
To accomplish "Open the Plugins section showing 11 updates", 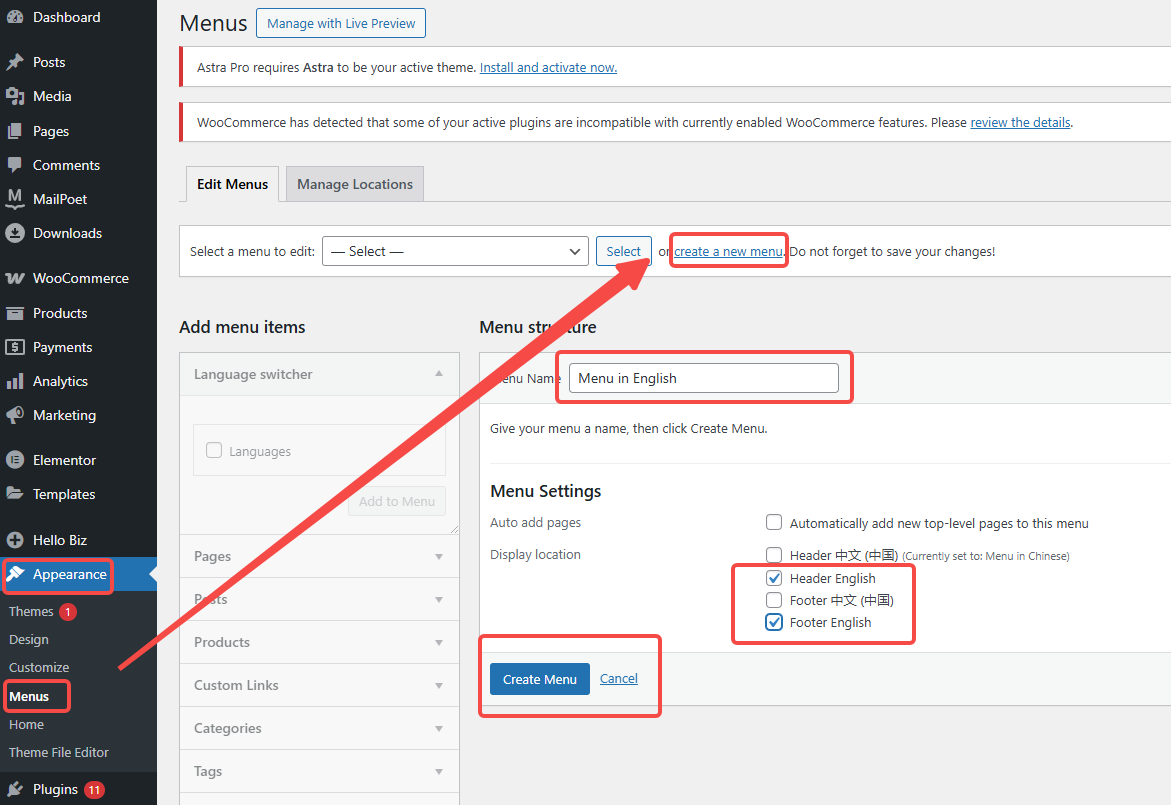I will (x=56, y=788).
